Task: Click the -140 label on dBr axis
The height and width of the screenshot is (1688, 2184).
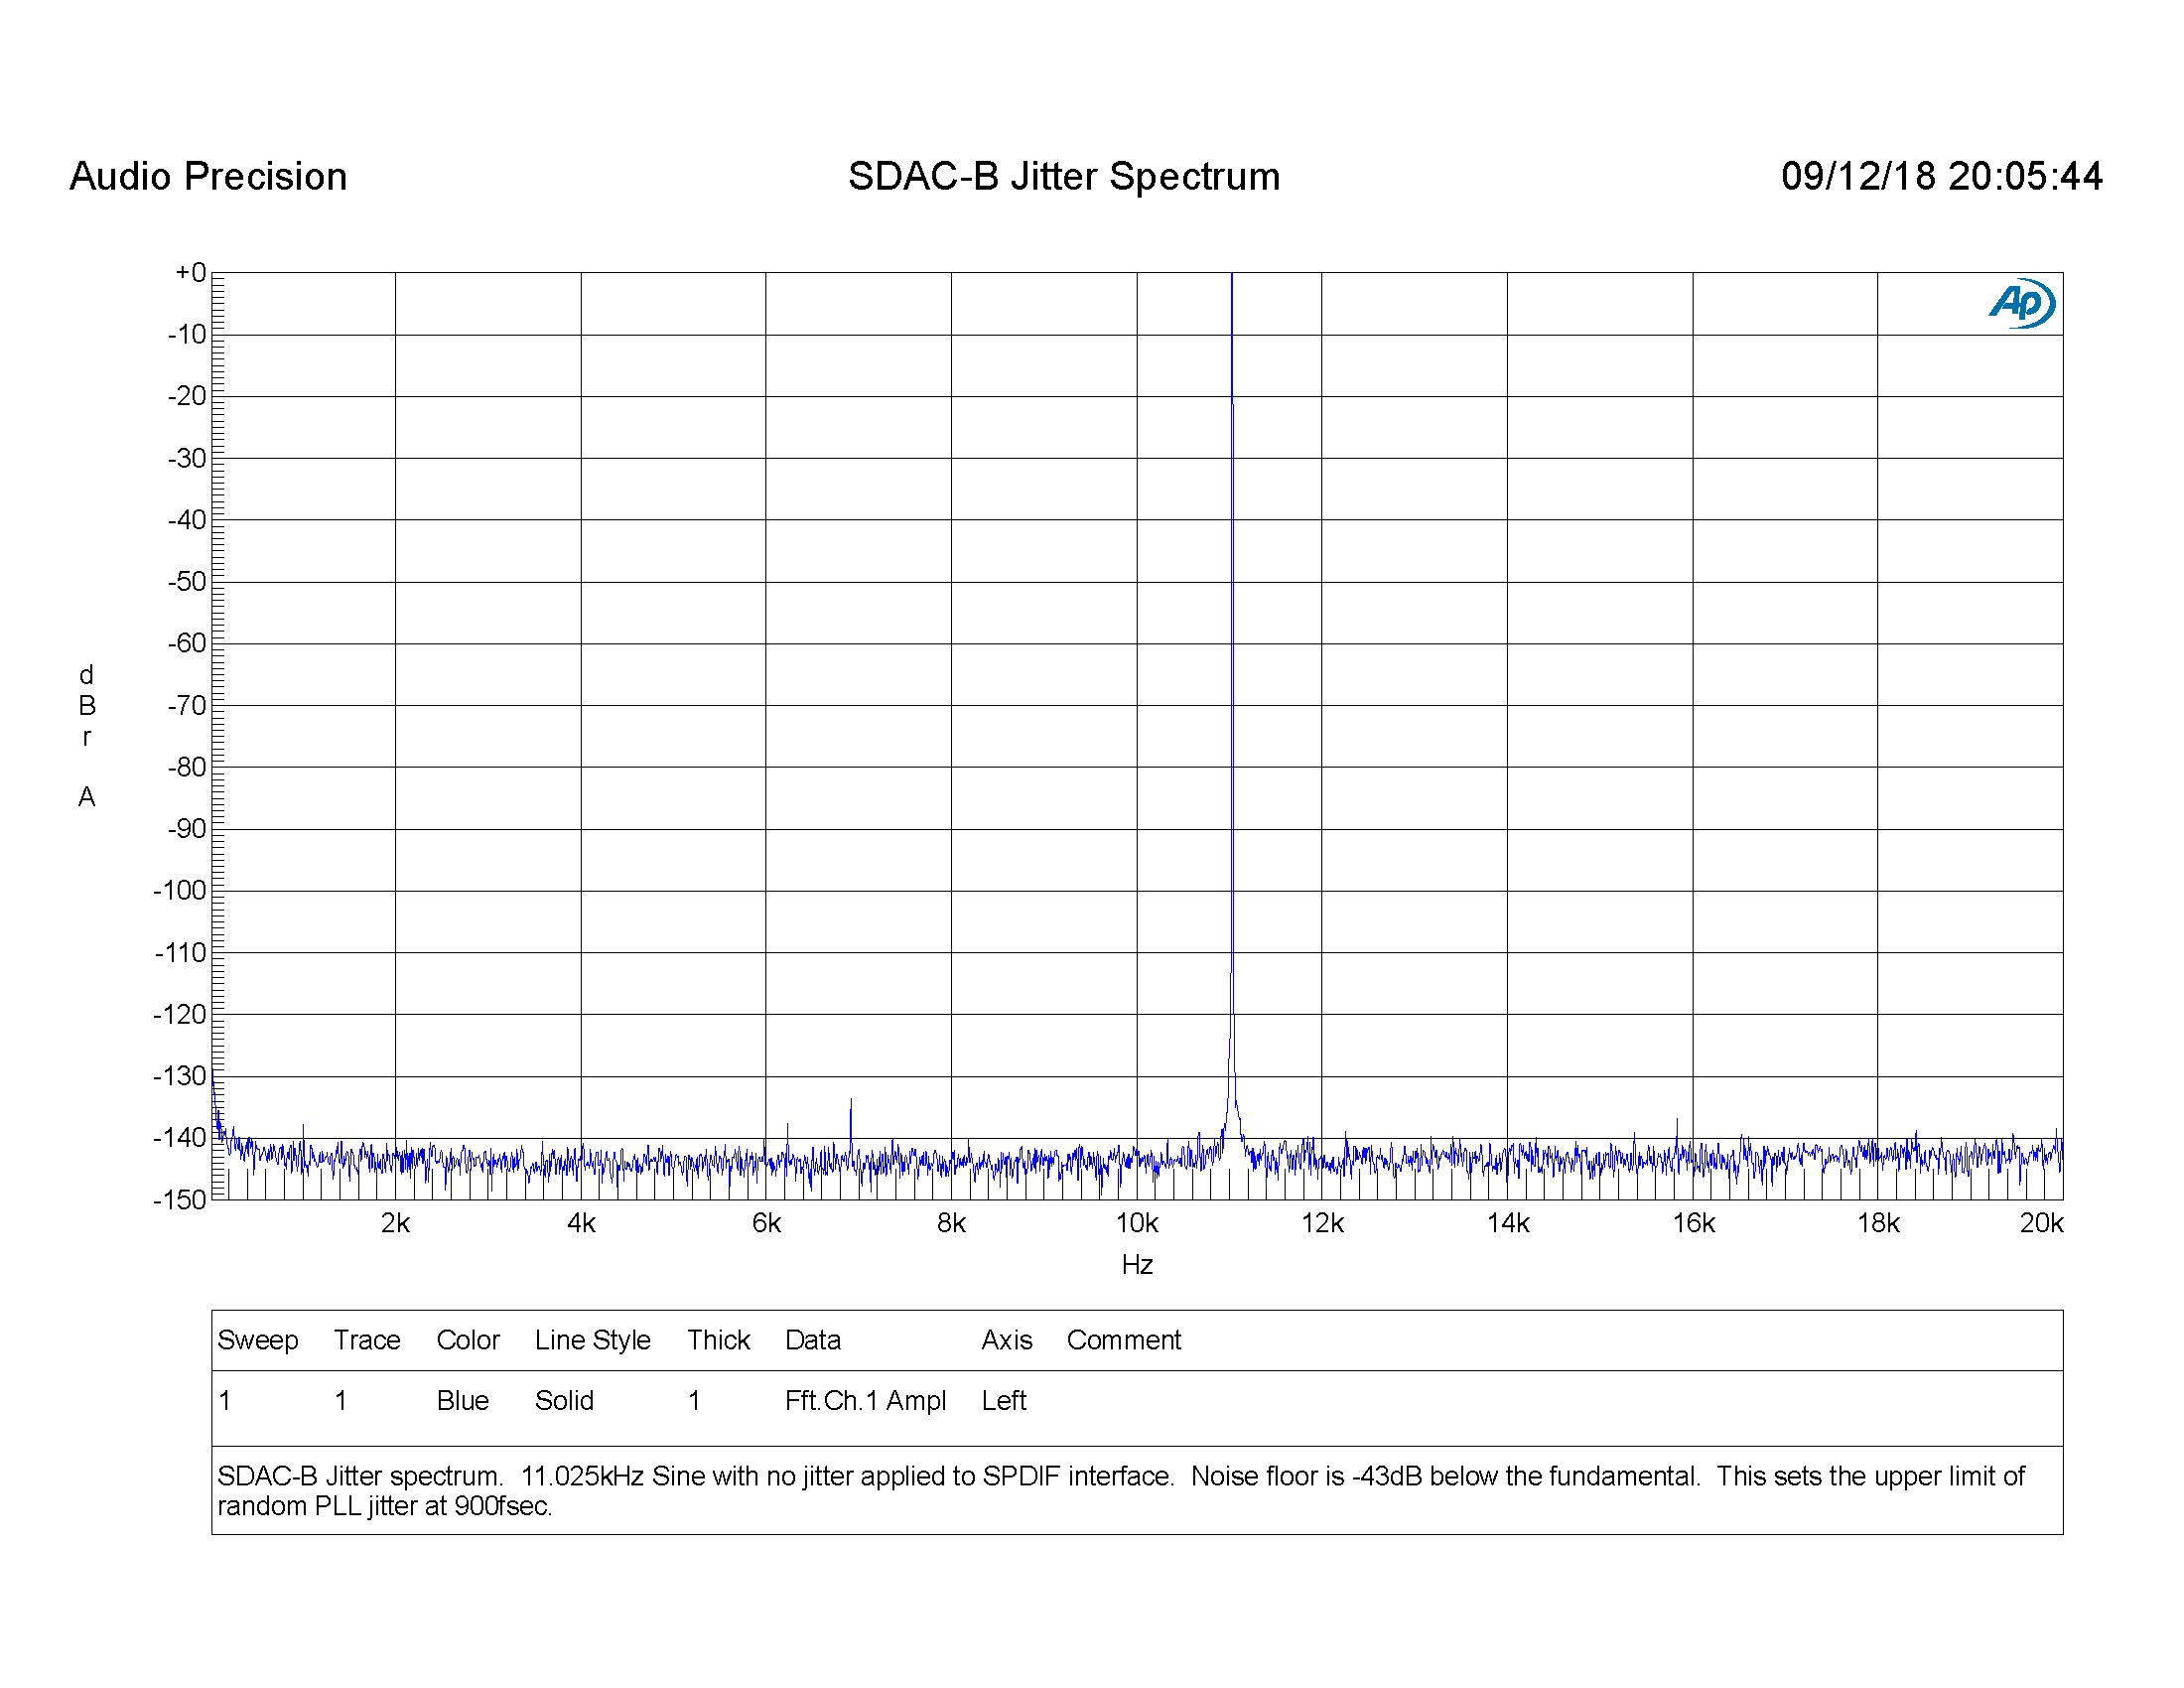Action: (180, 1137)
